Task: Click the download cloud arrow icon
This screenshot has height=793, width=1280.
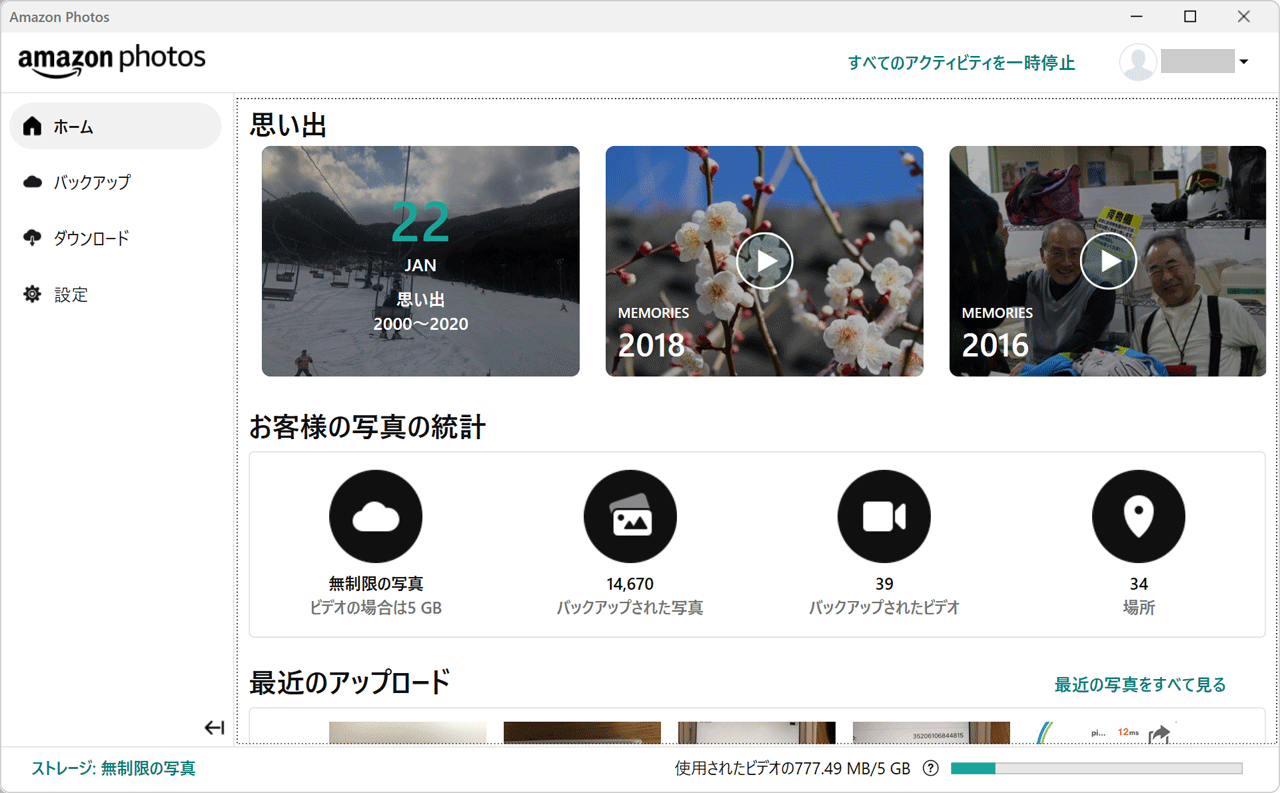Action: click(33, 238)
